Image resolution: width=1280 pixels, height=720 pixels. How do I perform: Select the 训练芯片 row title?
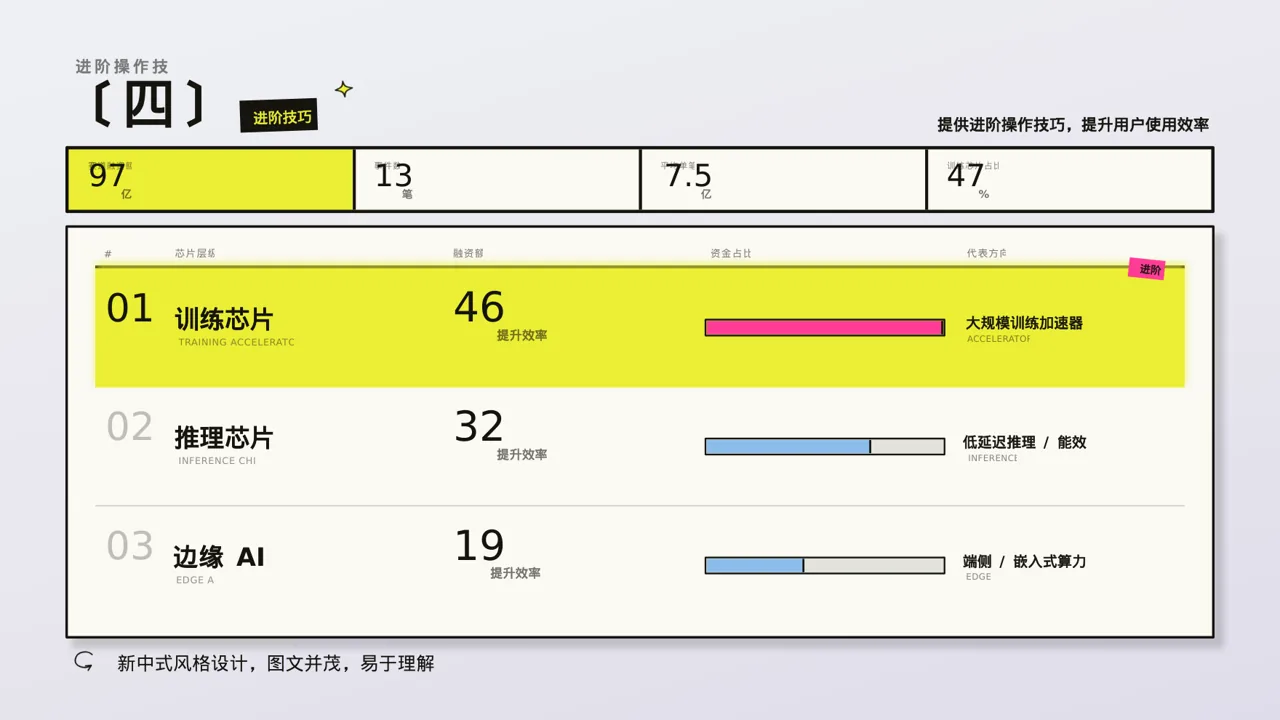point(224,320)
